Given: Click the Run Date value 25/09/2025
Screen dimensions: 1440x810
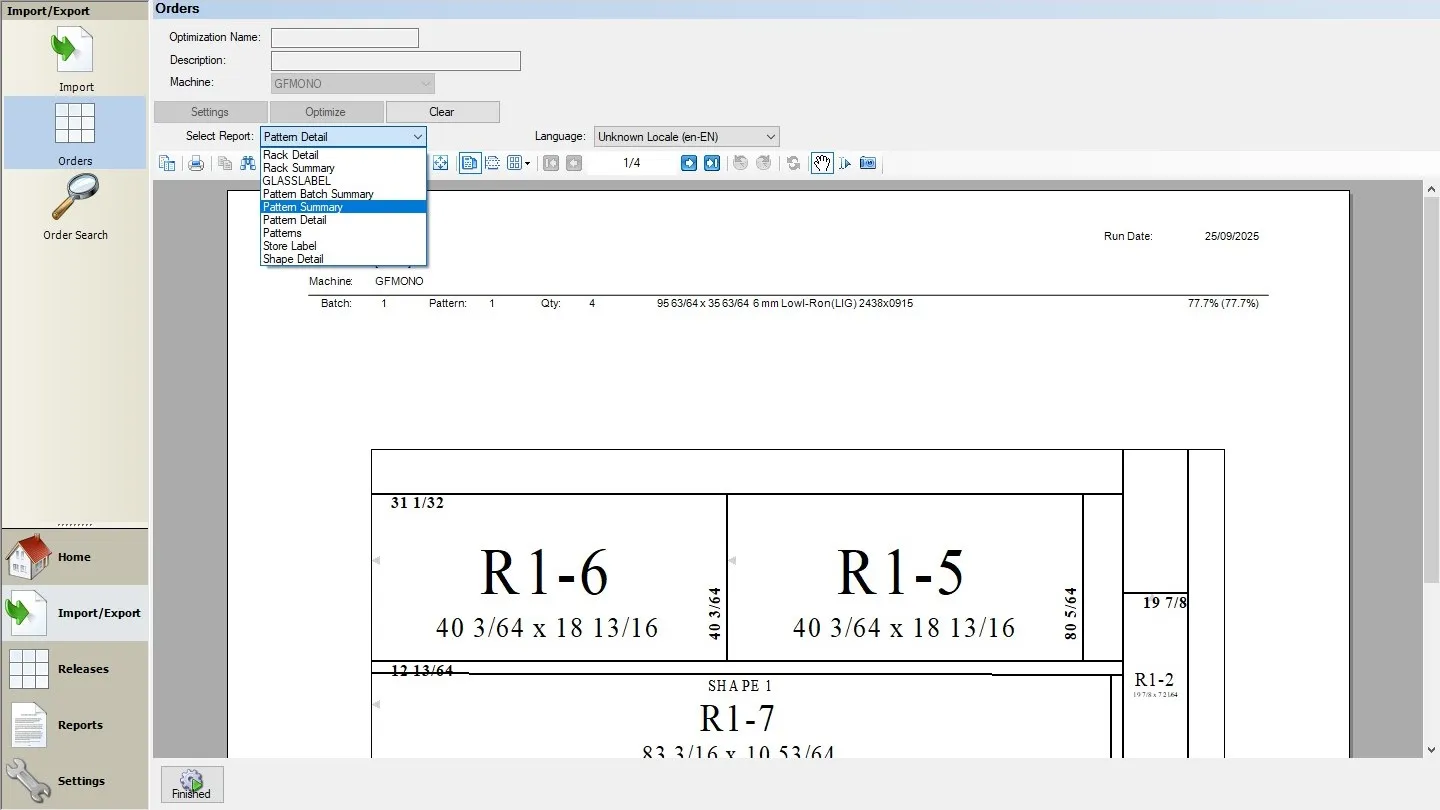Looking at the screenshot, I should coord(1231,237).
